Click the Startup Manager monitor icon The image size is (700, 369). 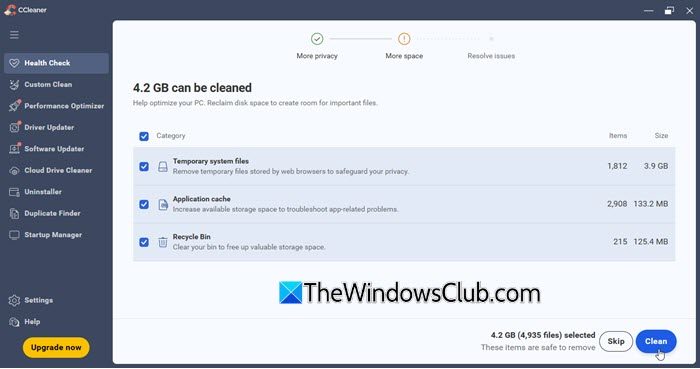pyautogui.click(x=14, y=235)
